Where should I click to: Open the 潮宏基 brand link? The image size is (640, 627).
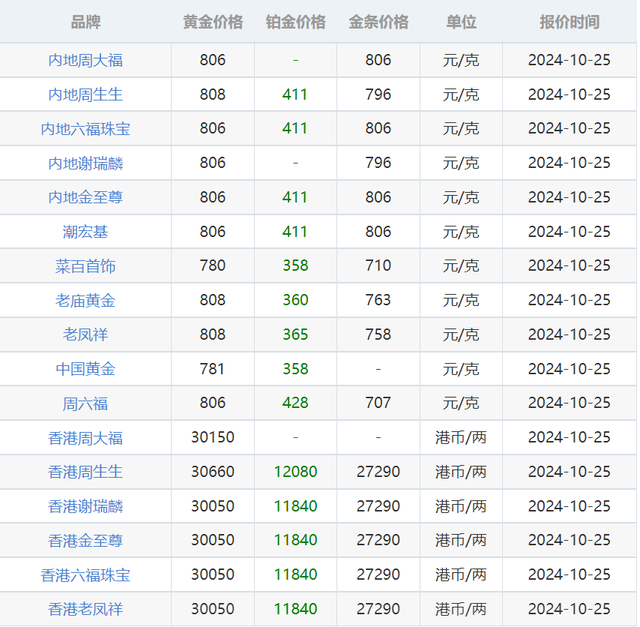coord(85,232)
